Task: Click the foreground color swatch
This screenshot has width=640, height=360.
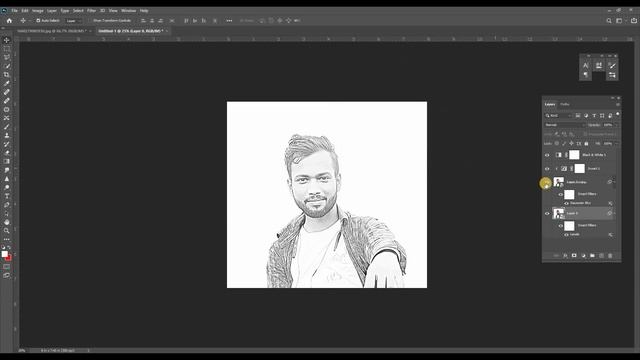Action: tap(4, 254)
